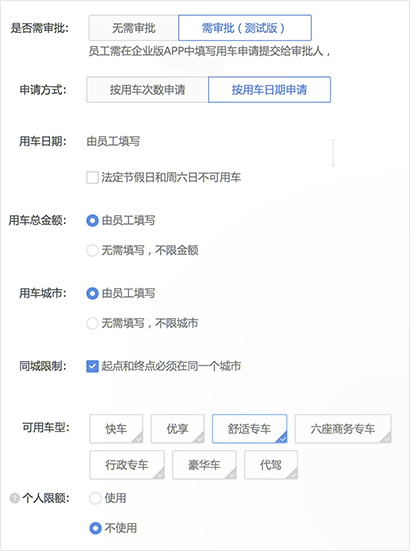
Task: Uncheck 起点和终点必须在同一个城市
Action: pos(92,367)
